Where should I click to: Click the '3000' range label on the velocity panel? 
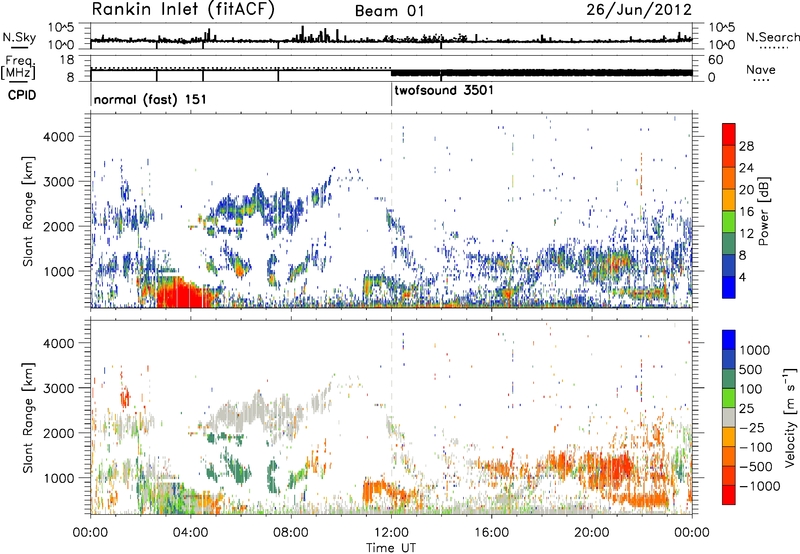(x=59, y=388)
